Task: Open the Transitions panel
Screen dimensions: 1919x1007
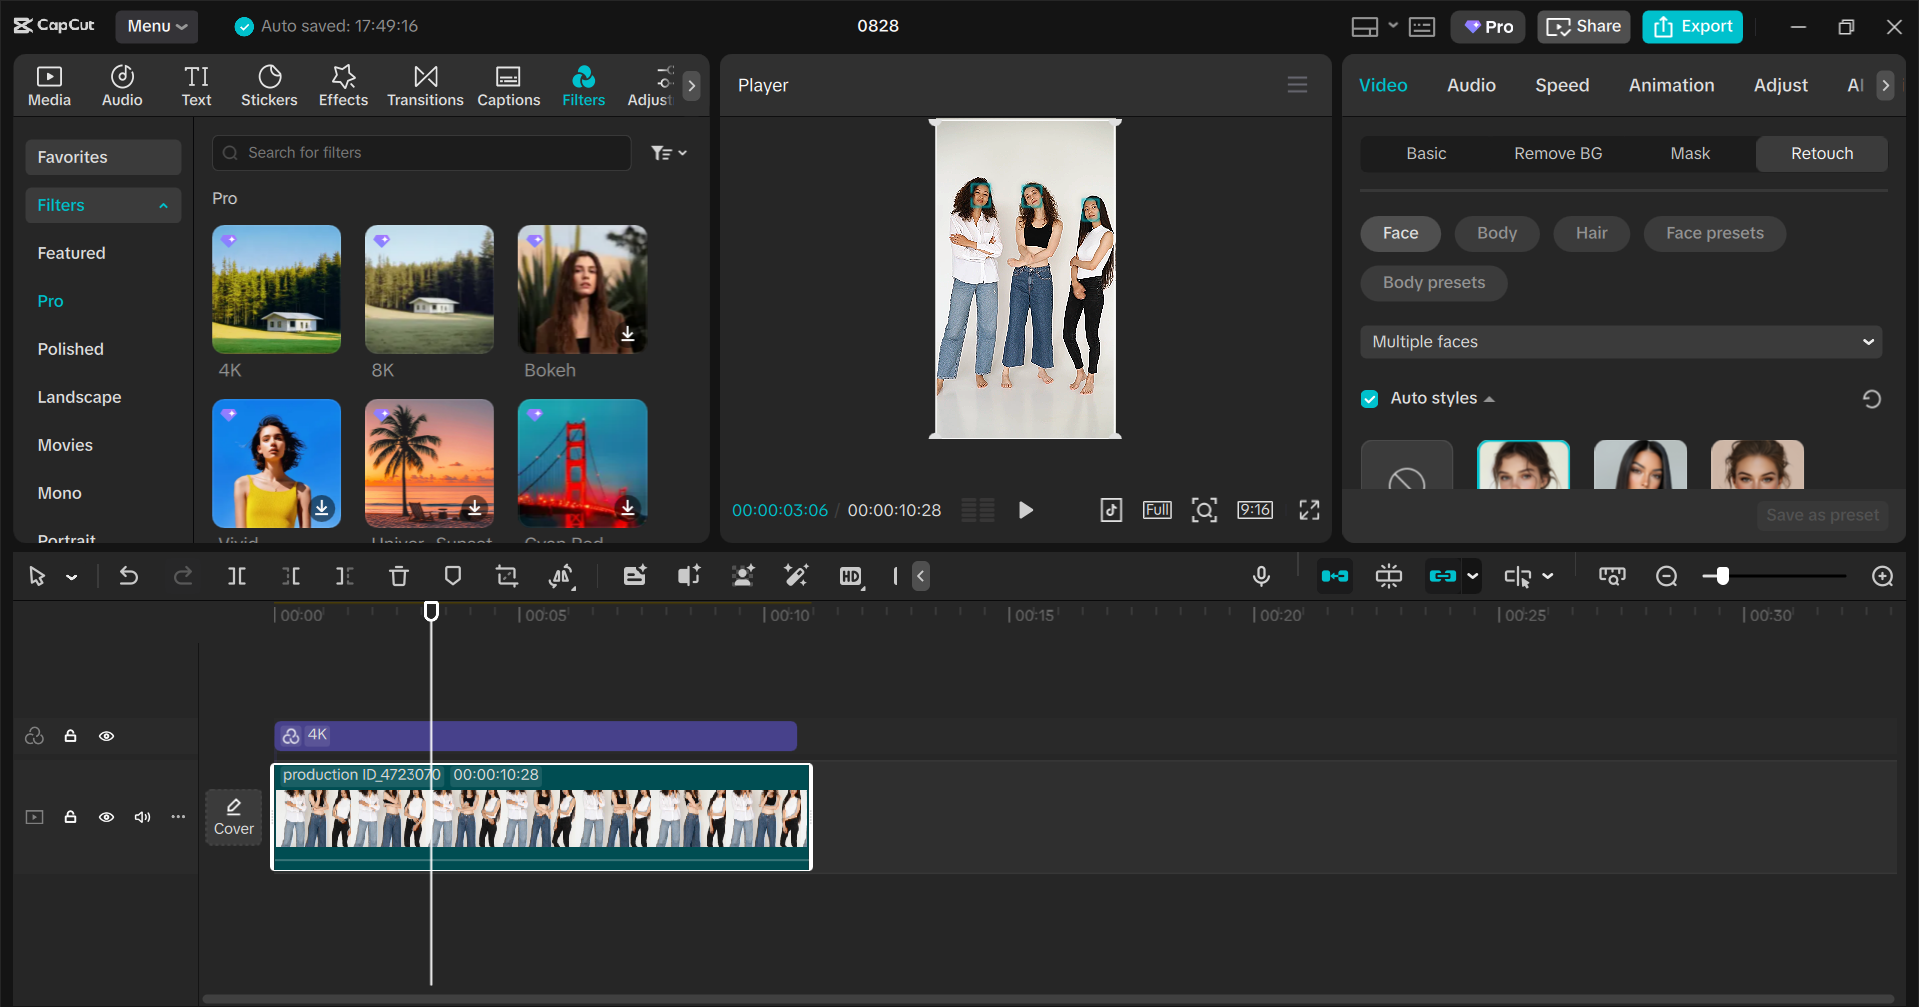Action: tap(425, 86)
